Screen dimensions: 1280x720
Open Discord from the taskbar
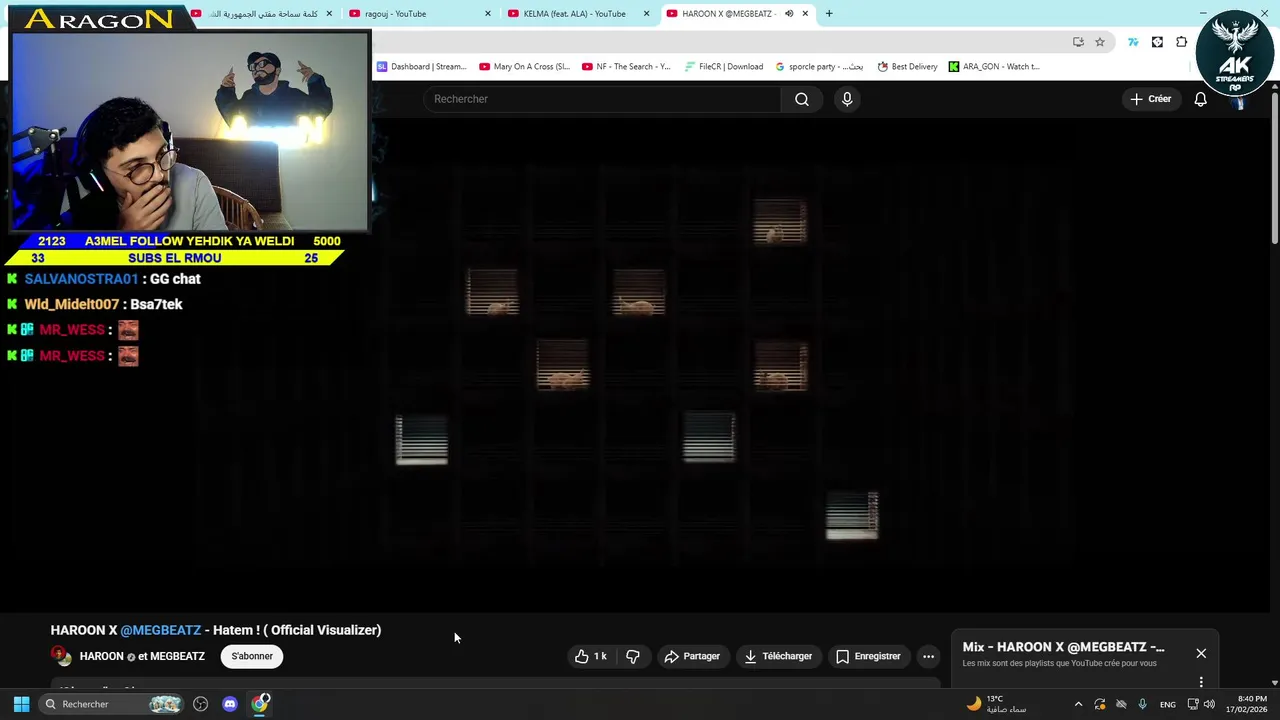230,704
